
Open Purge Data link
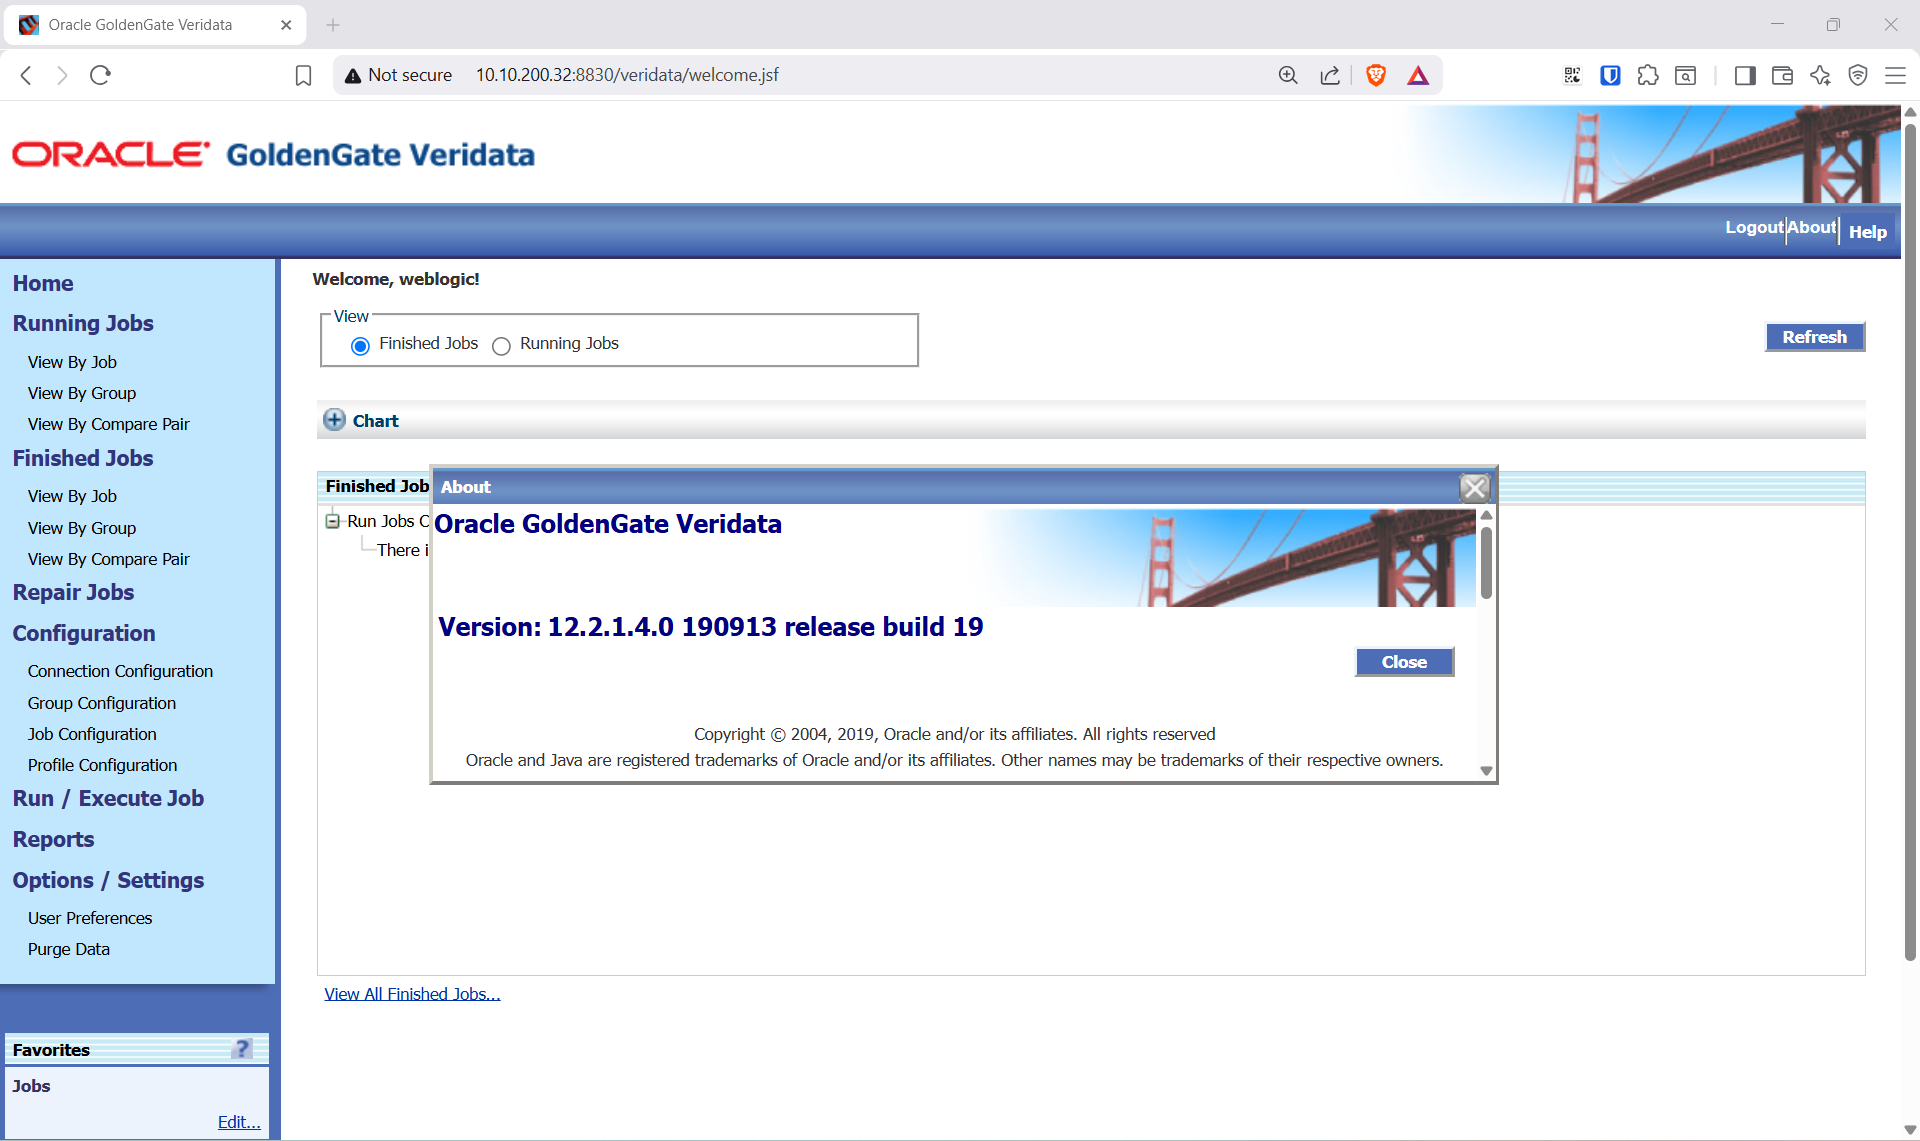click(x=69, y=949)
